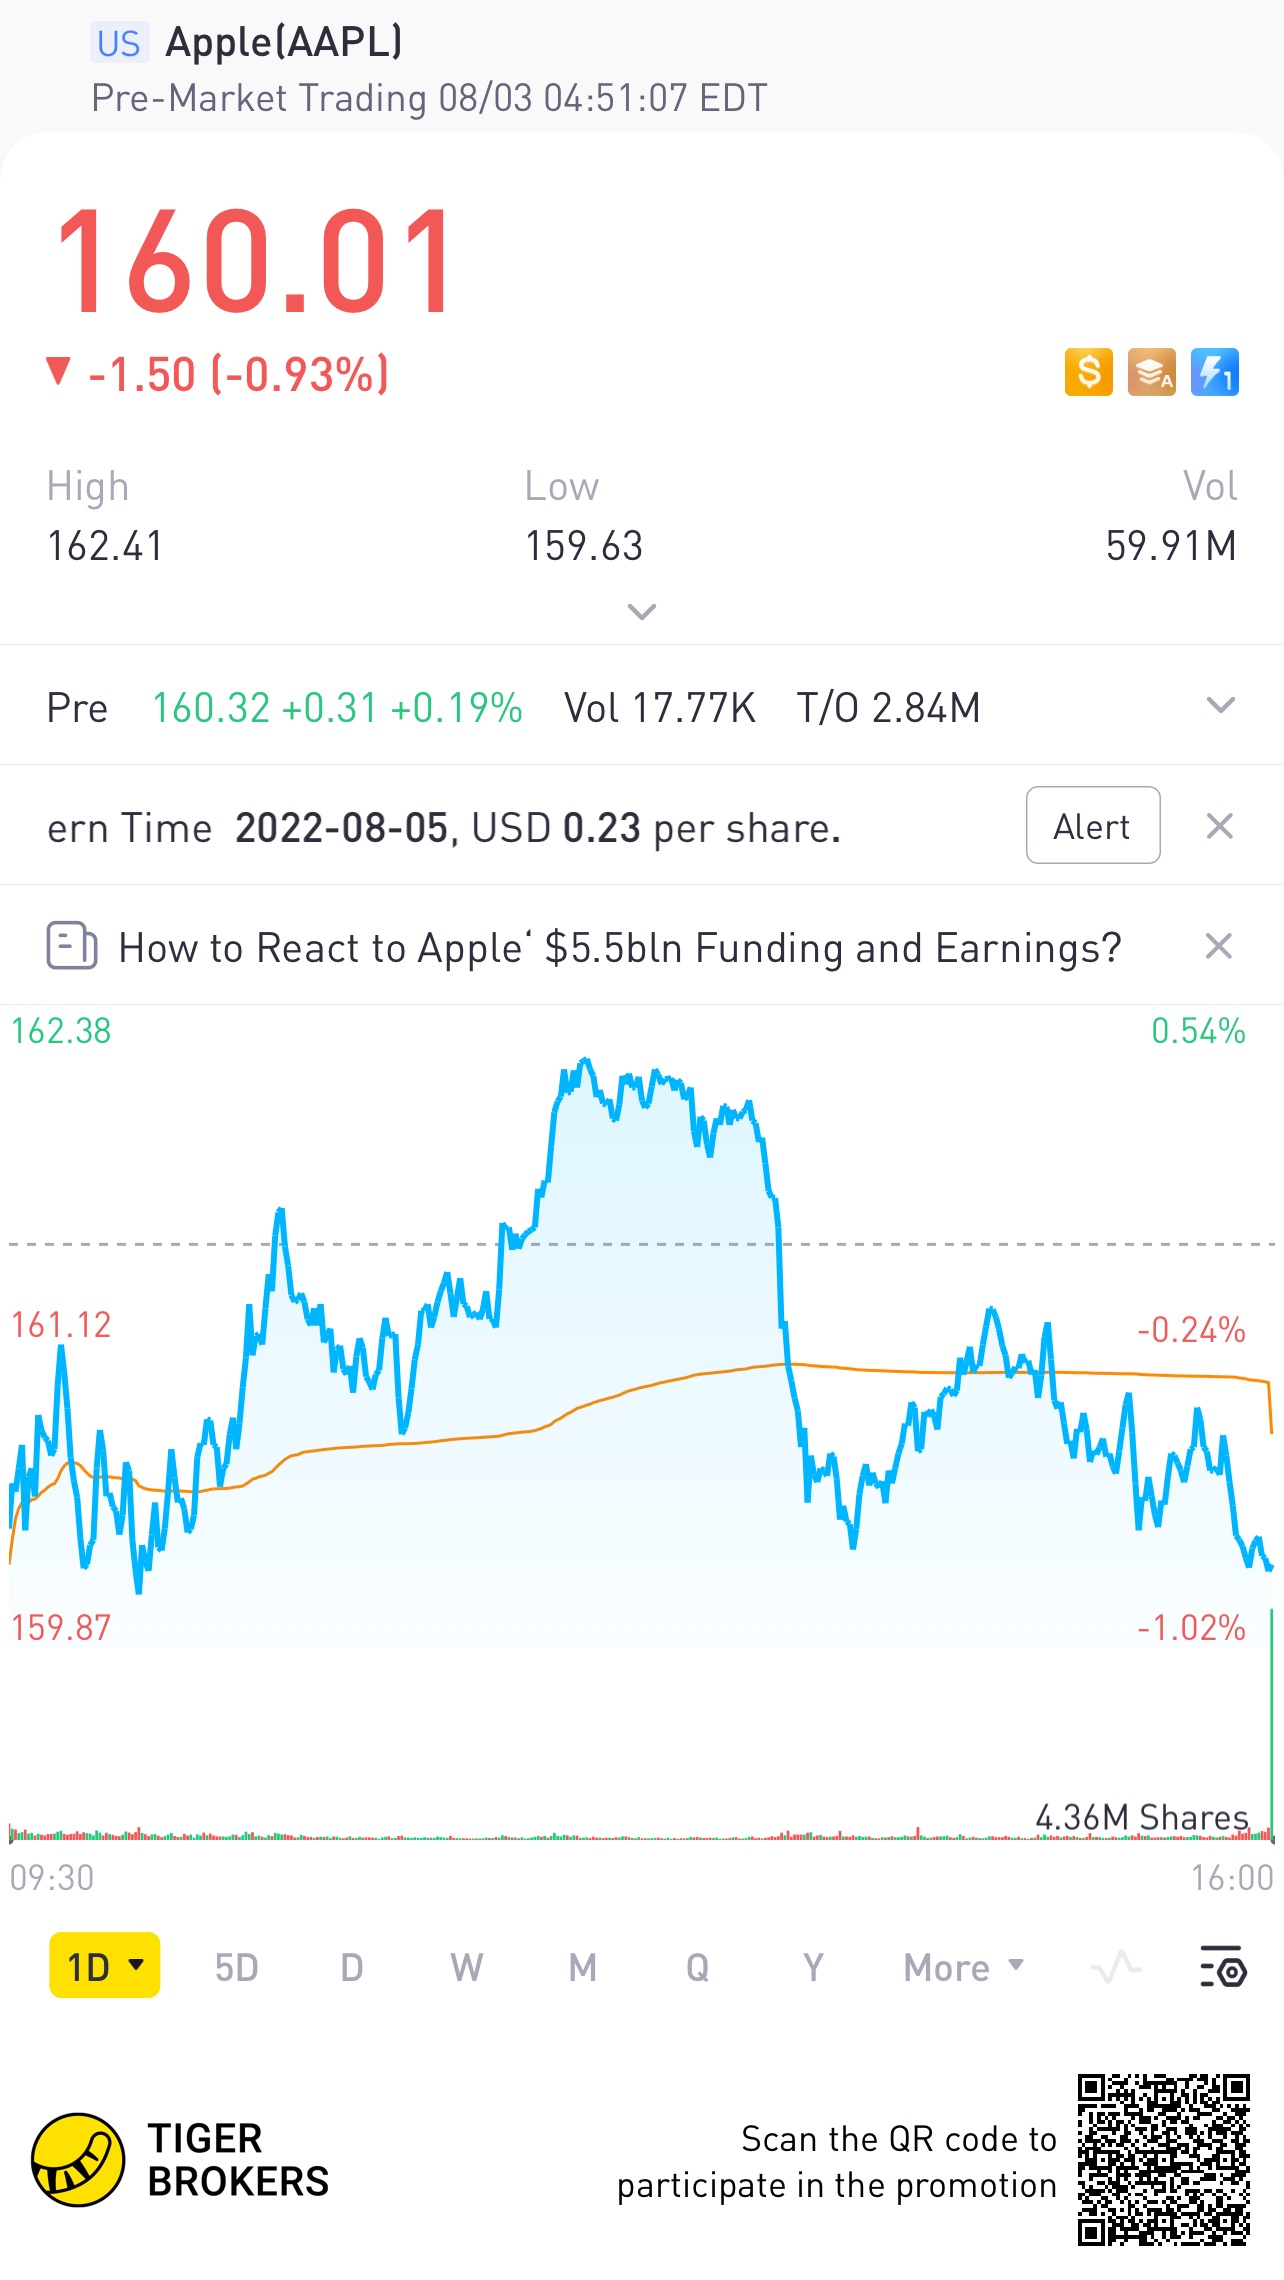Tap the Tiger Brokers logo
The image size is (1284, 2280).
[x=78, y=2159]
